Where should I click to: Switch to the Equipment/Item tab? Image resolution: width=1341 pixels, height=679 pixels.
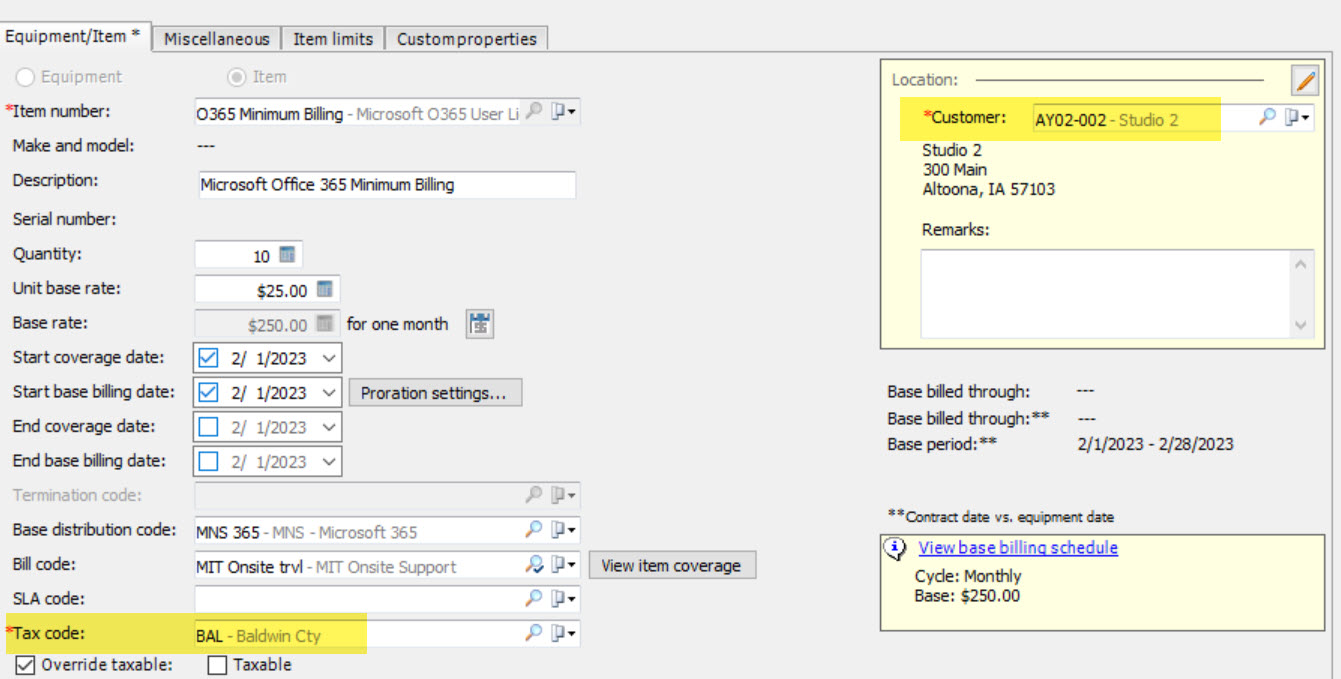click(76, 36)
